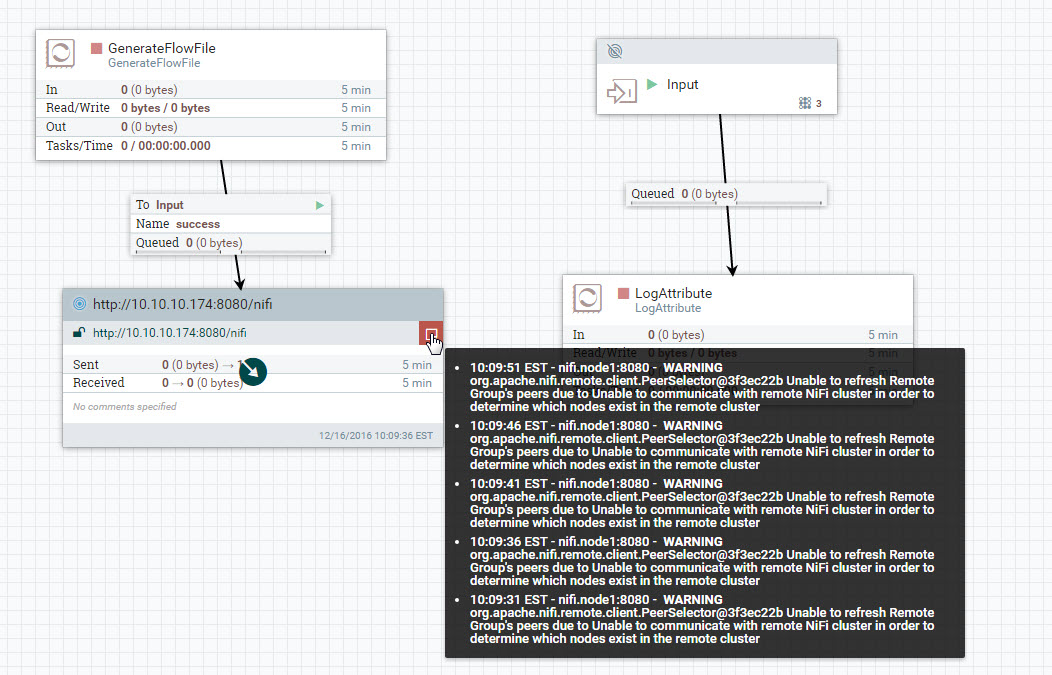This screenshot has width=1052, height=675.
Task: Open the red bulletin warning indicator
Action: 431,333
